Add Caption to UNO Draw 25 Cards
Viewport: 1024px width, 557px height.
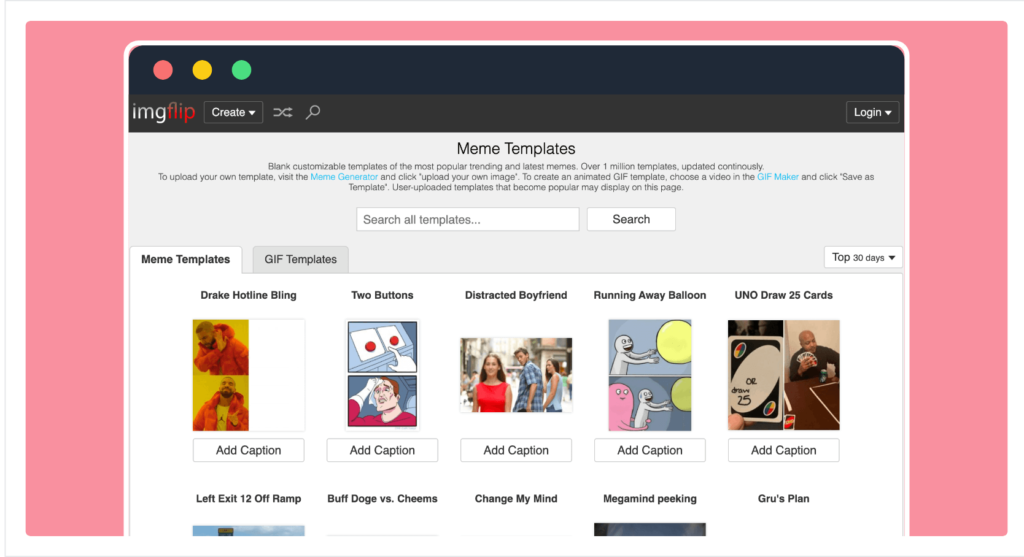(x=784, y=450)
